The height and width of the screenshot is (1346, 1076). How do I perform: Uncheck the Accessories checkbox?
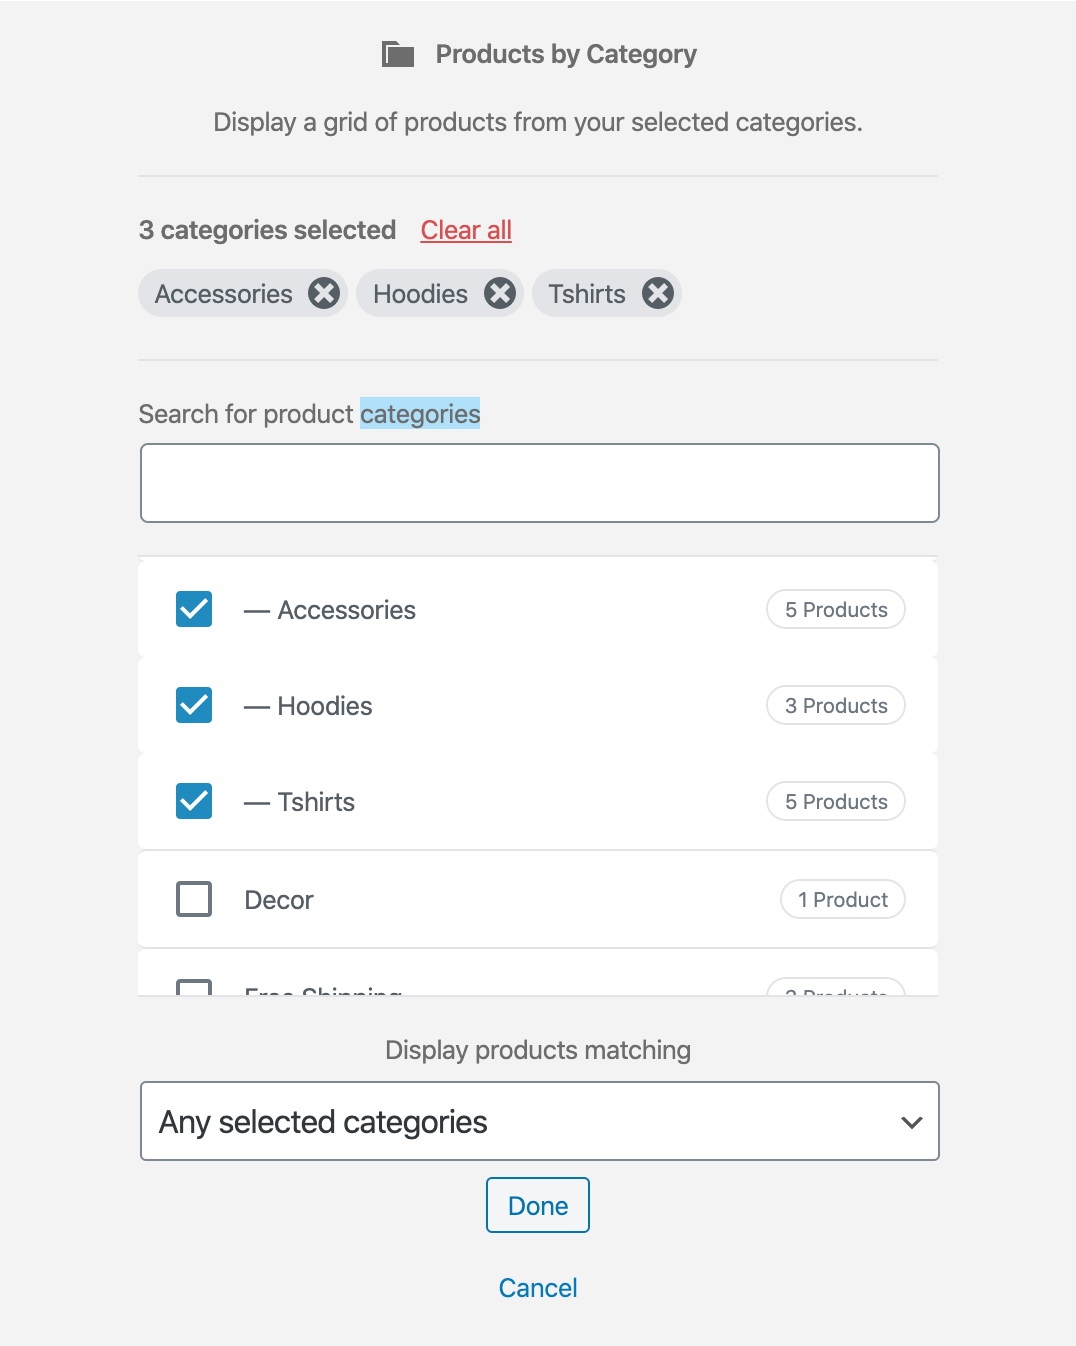(194, 609)
